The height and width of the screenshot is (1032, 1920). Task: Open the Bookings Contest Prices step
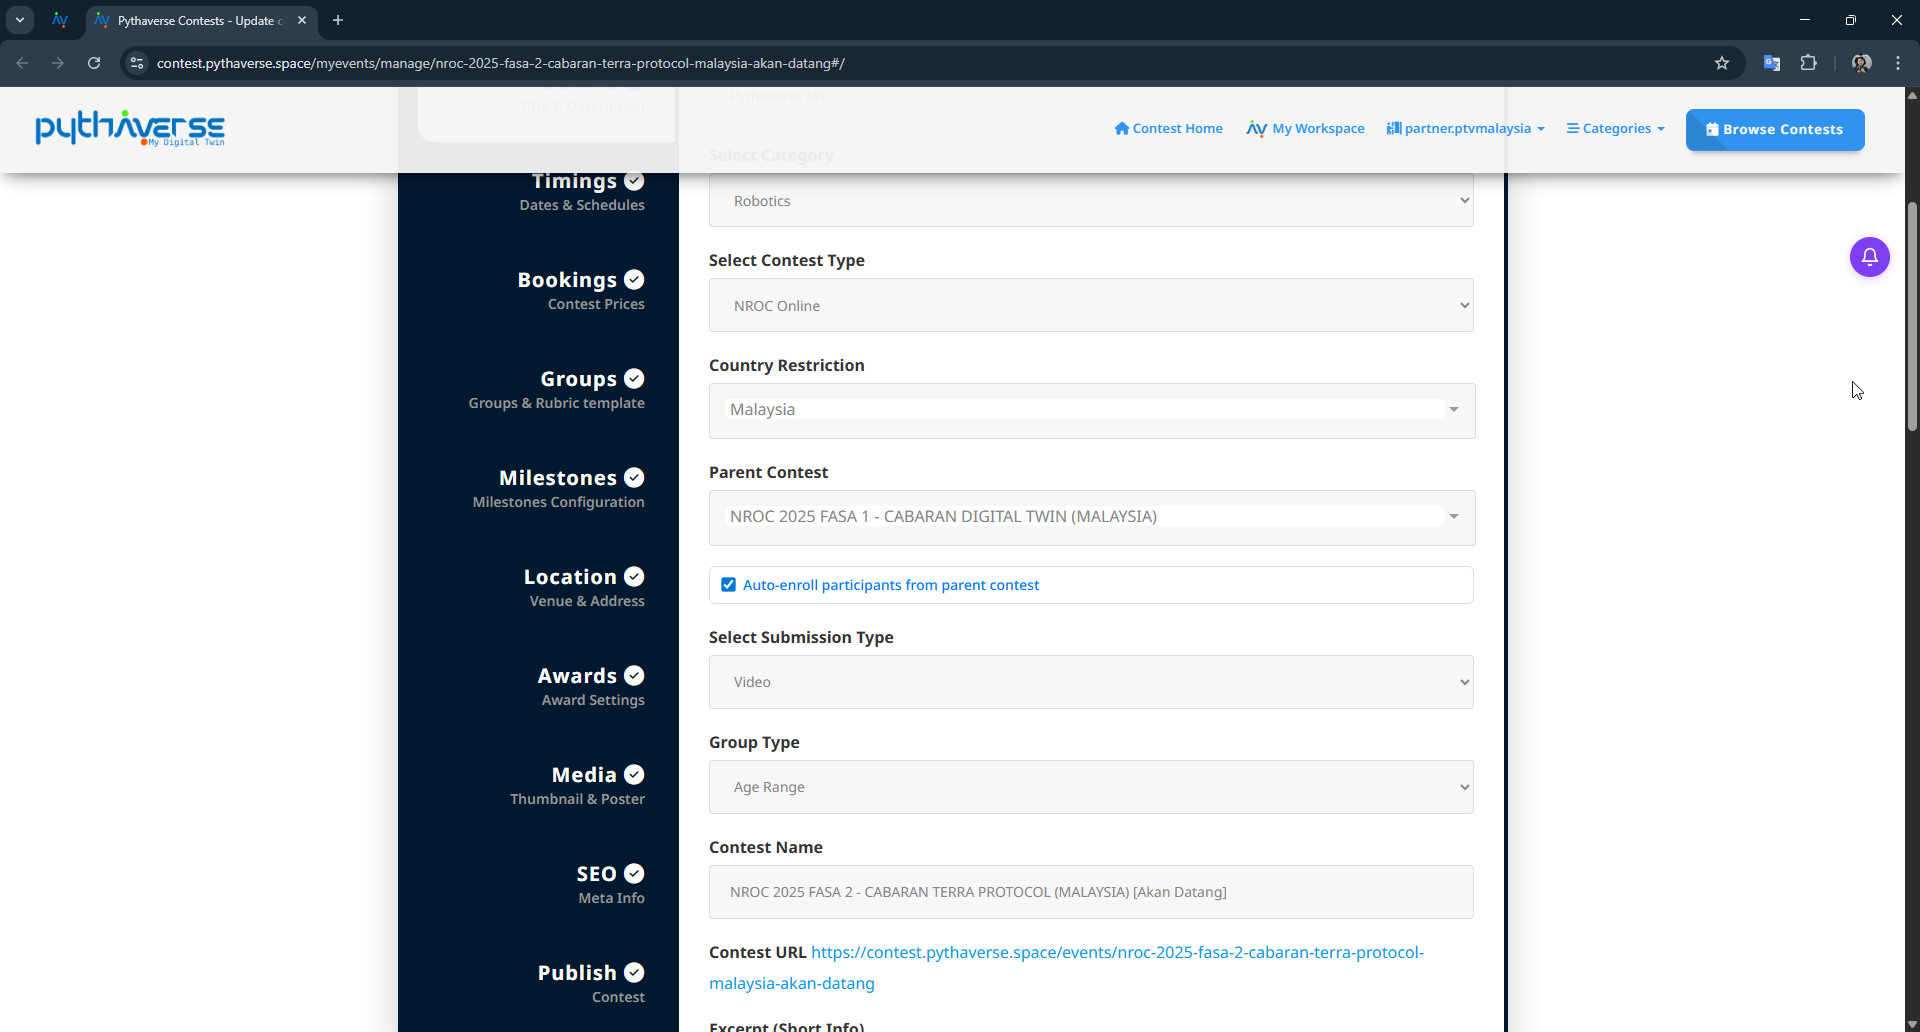[581, 290]
